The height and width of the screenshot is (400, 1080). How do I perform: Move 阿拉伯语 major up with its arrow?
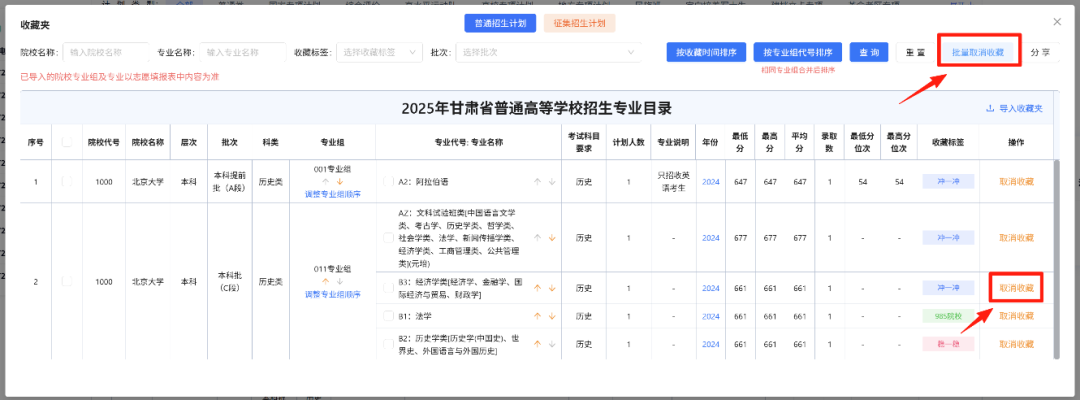[x=537, y=182]
